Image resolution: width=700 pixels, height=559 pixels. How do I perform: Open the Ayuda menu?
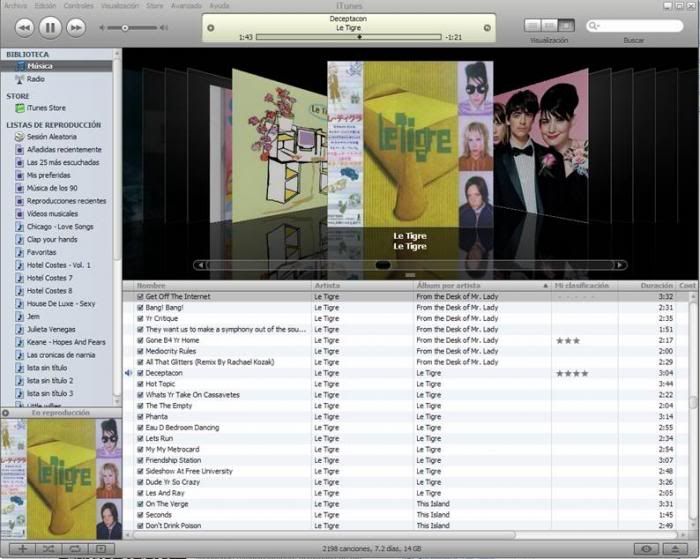coord(219,6)
